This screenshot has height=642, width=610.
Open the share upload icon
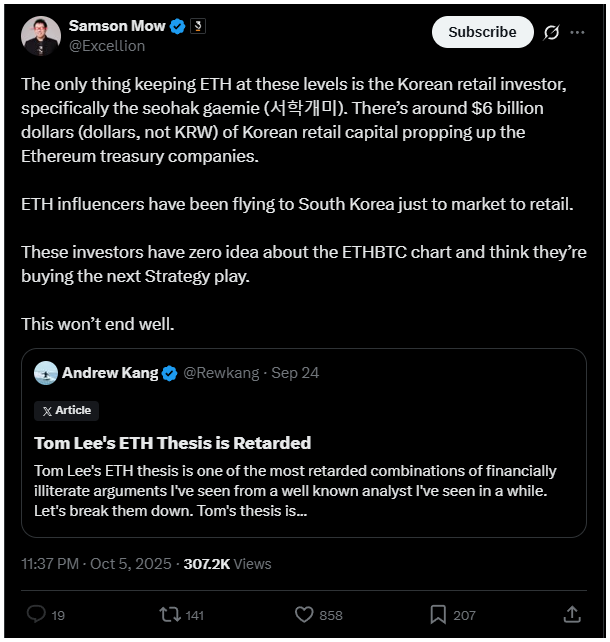572,614
